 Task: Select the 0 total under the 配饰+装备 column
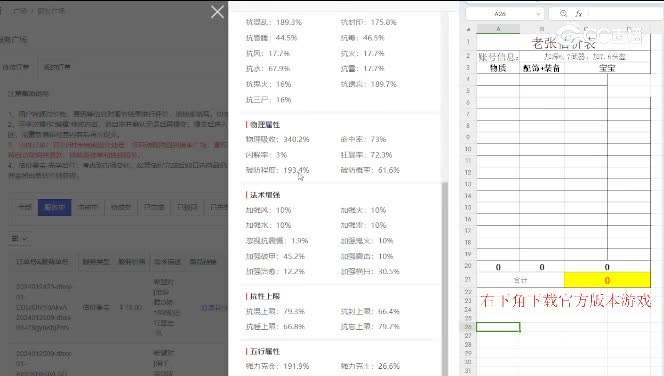coord(542,267)
